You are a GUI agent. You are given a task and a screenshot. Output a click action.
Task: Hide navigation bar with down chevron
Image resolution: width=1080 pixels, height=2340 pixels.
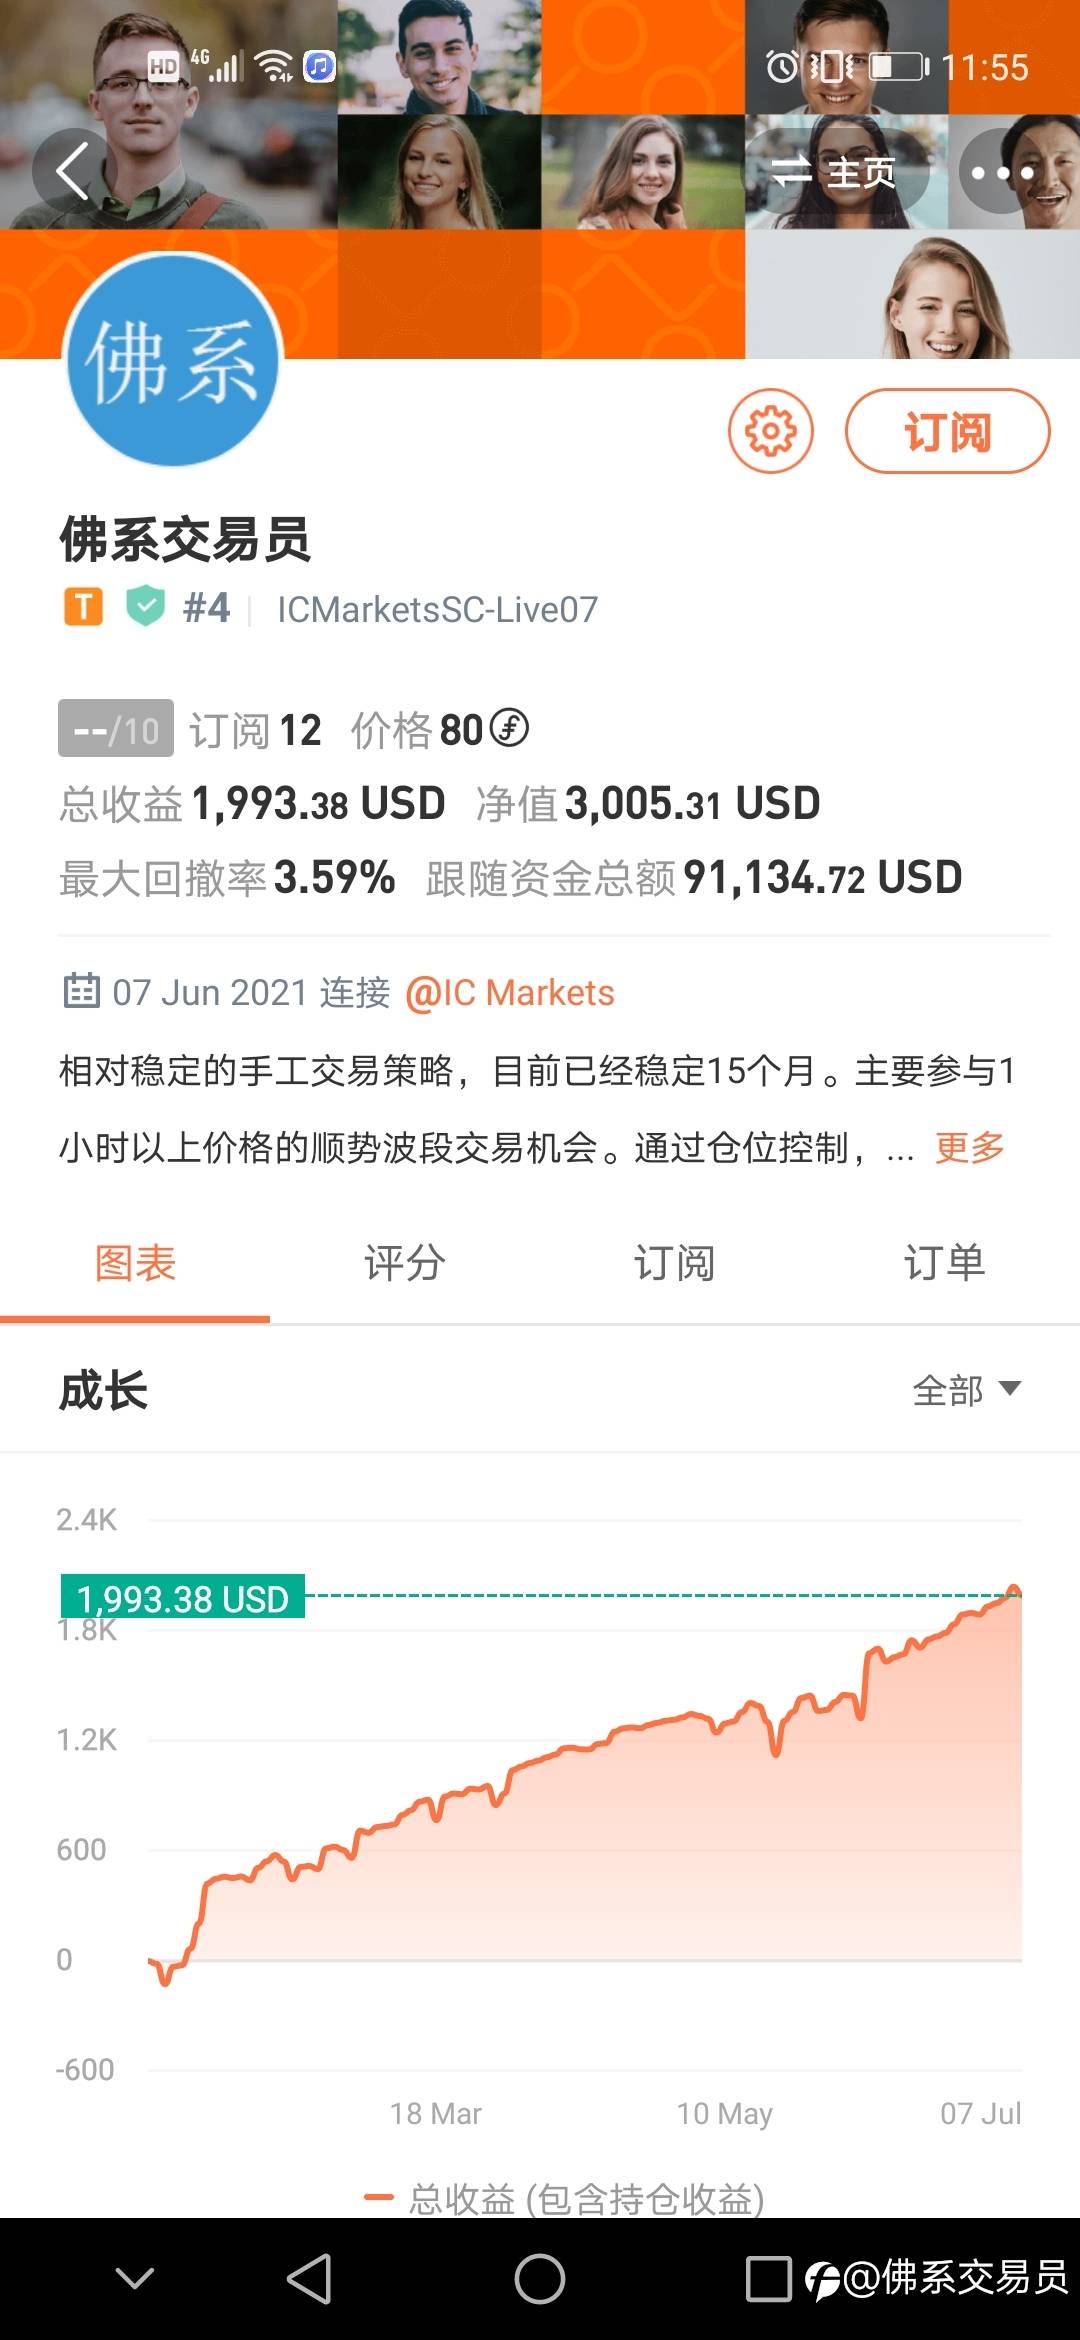coord(135,2279)
